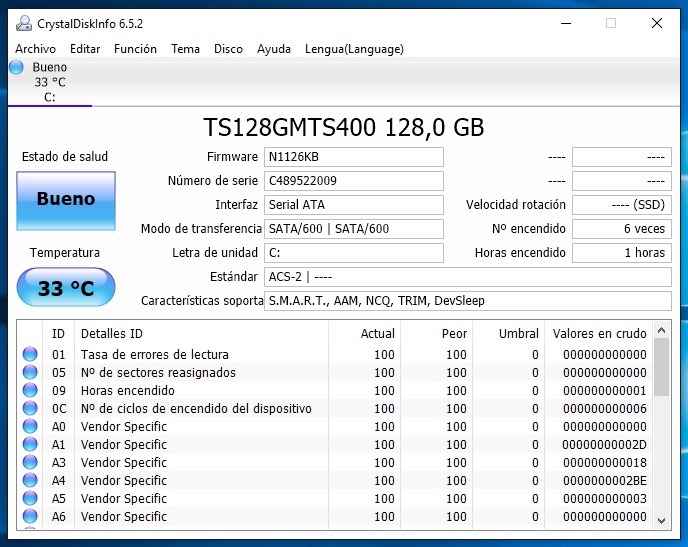Click status icon for attribute A3
The height and width of the screenshot is (547, 688).
[x=30, y=462]
